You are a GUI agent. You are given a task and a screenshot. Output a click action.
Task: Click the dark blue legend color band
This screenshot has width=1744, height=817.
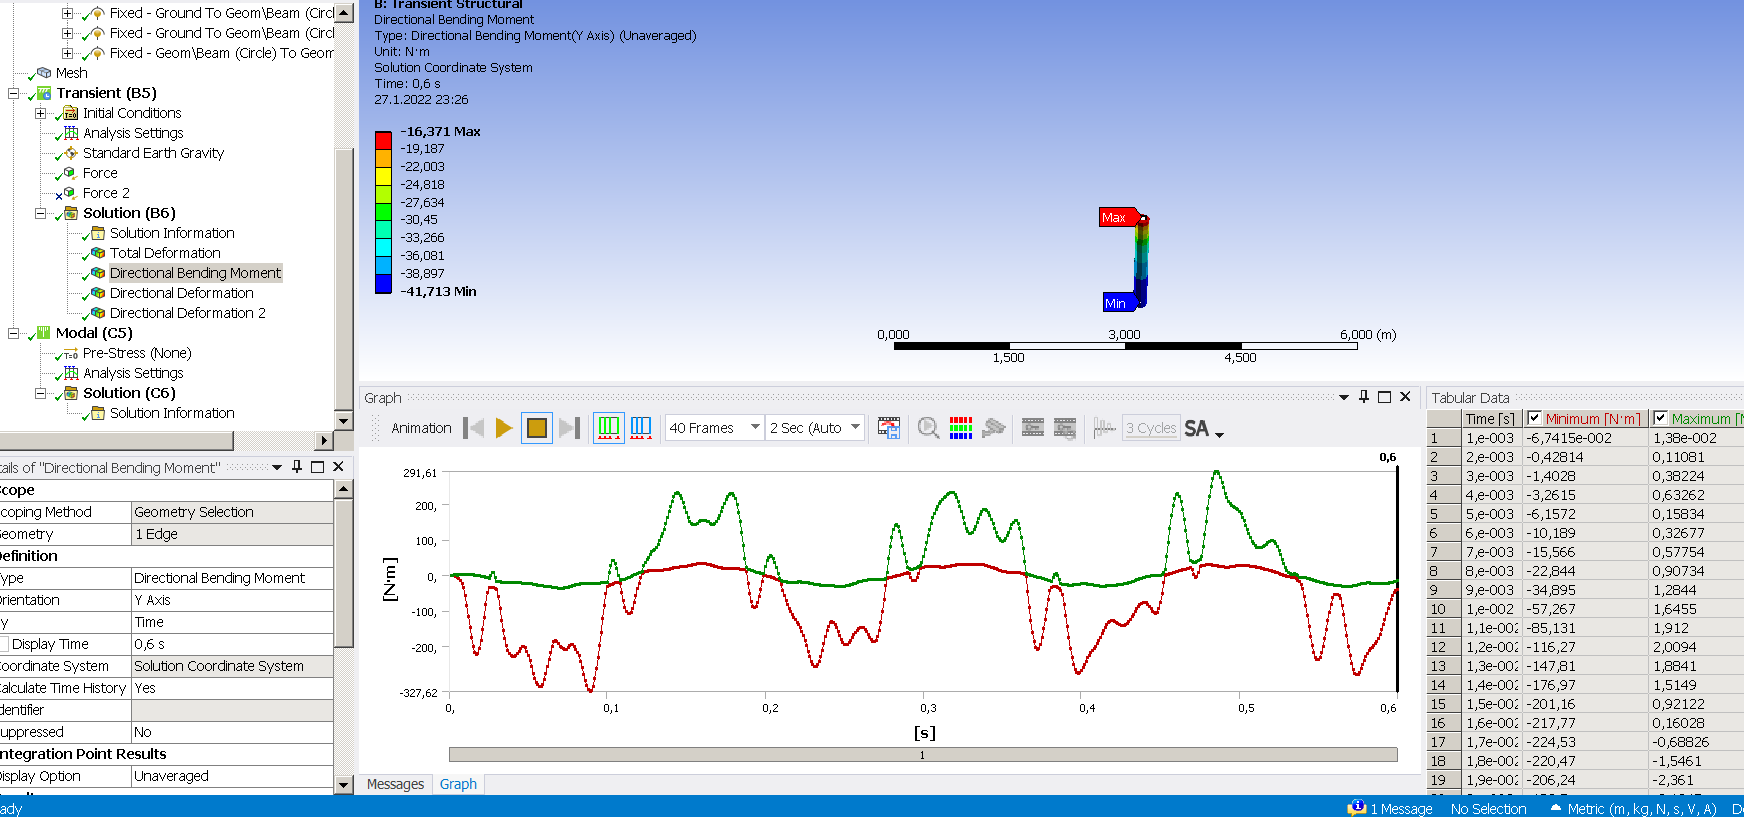pos(383,283)
